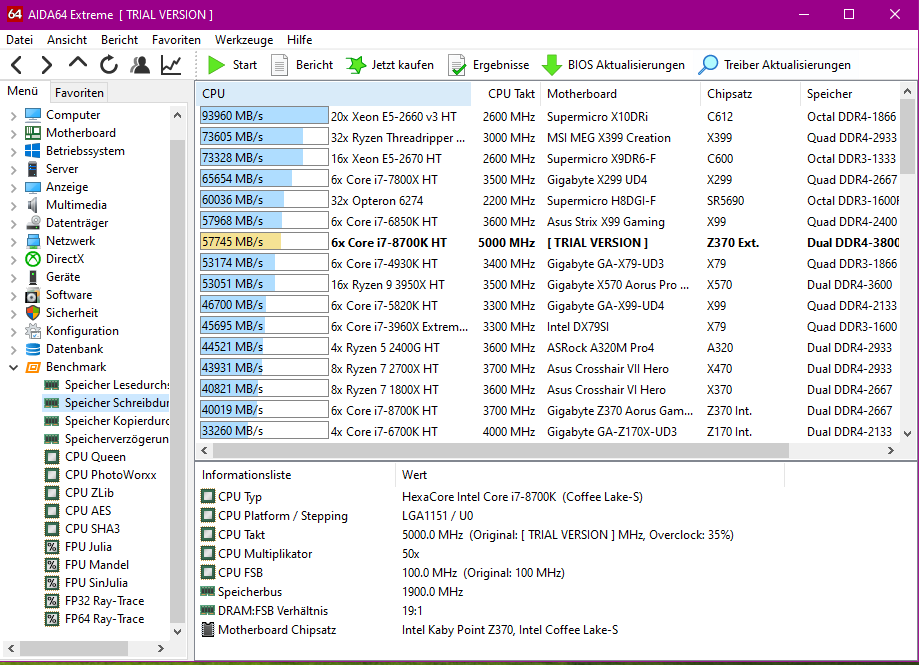Open the CPU AES benchmark
The height and width of the screenshot is (665, 919).
tap(78, 511)
